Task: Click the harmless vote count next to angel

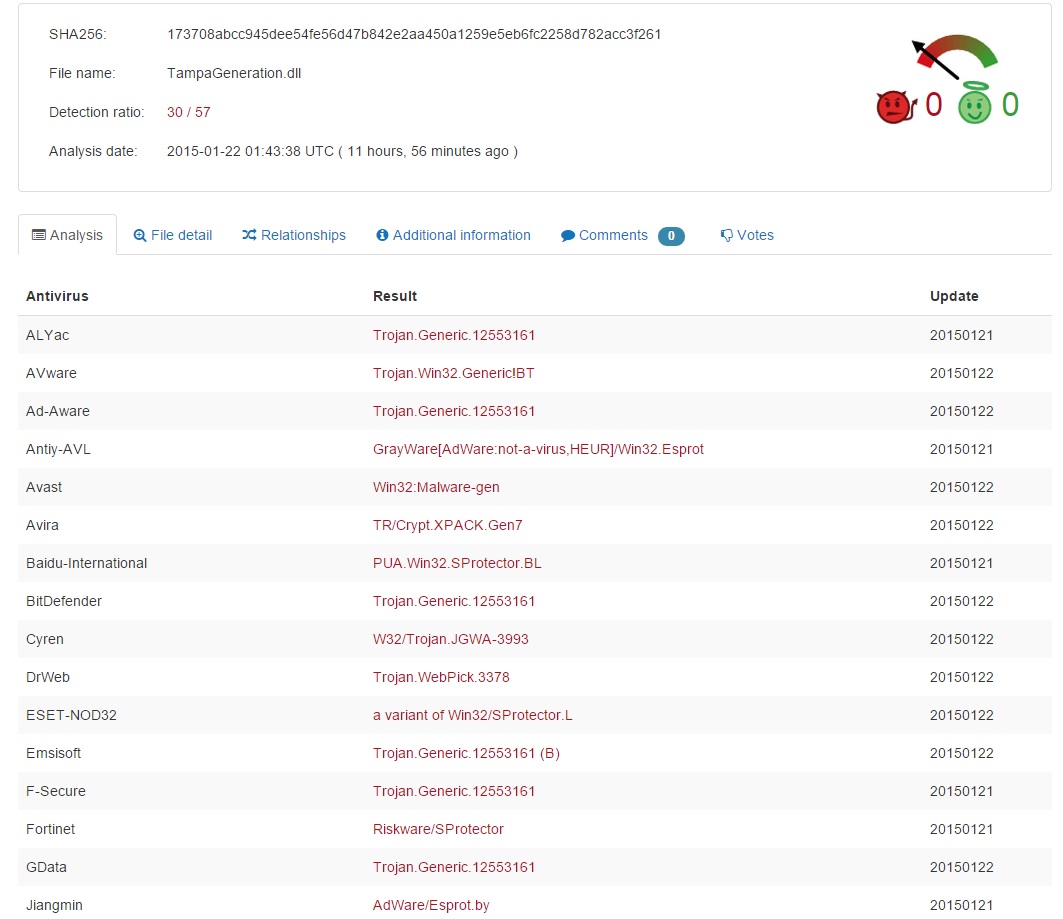Action: (1010, 104)
